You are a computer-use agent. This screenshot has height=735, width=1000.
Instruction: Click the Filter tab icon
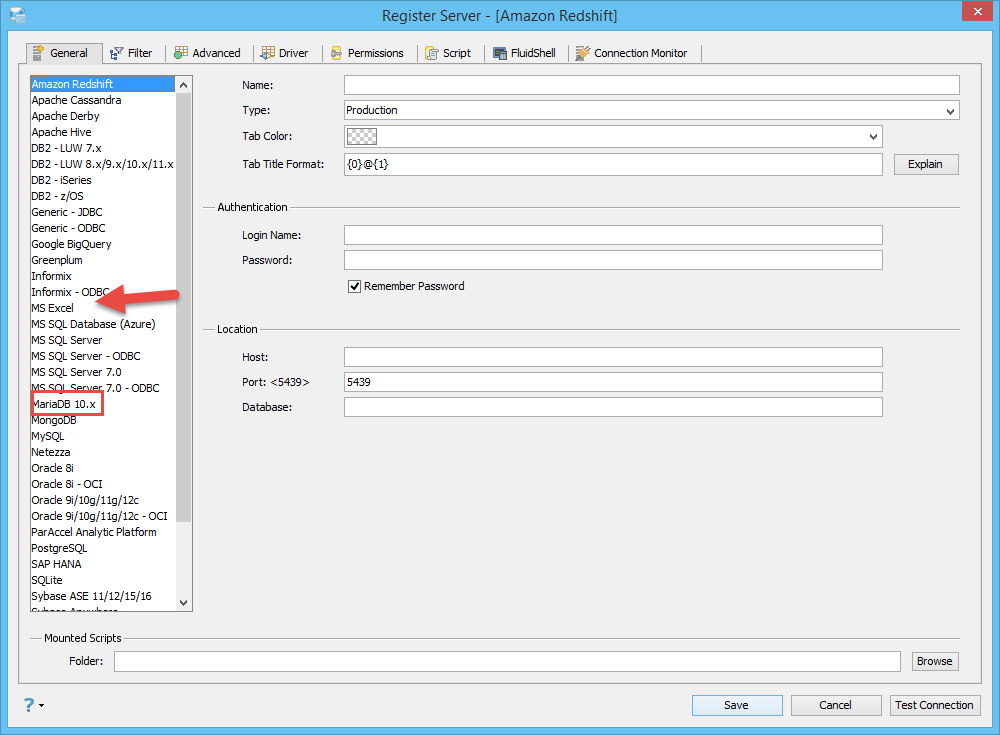[116, 54]
